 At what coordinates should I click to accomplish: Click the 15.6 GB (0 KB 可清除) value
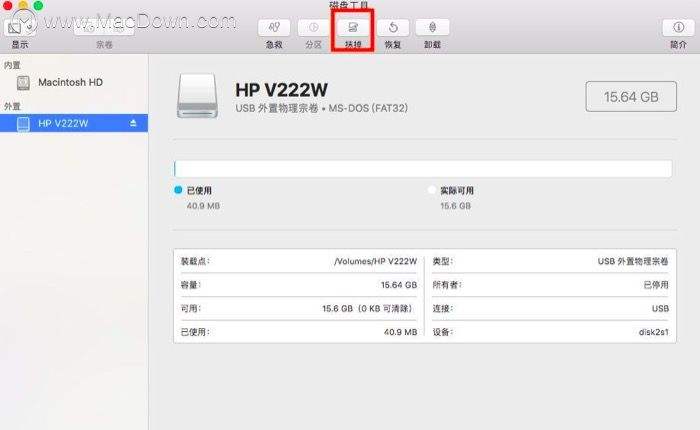(x=368, y=309)
